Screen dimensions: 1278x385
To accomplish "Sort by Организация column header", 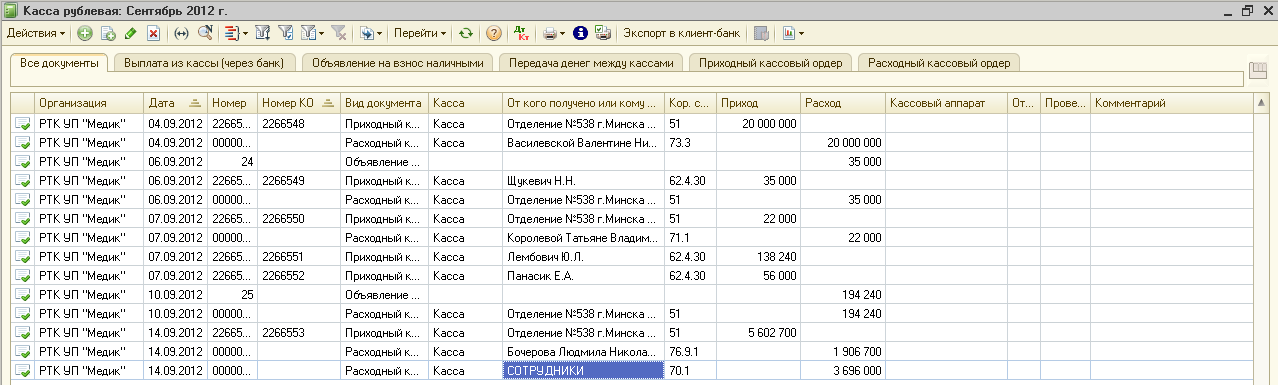I will coord(89,103).
